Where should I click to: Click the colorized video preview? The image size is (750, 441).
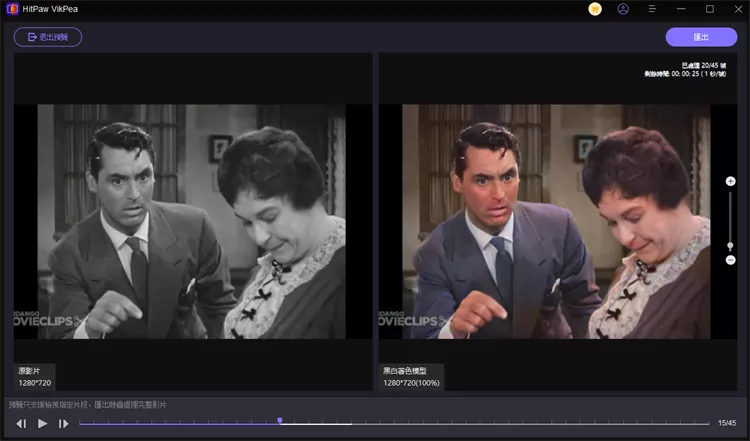(556, 221)
